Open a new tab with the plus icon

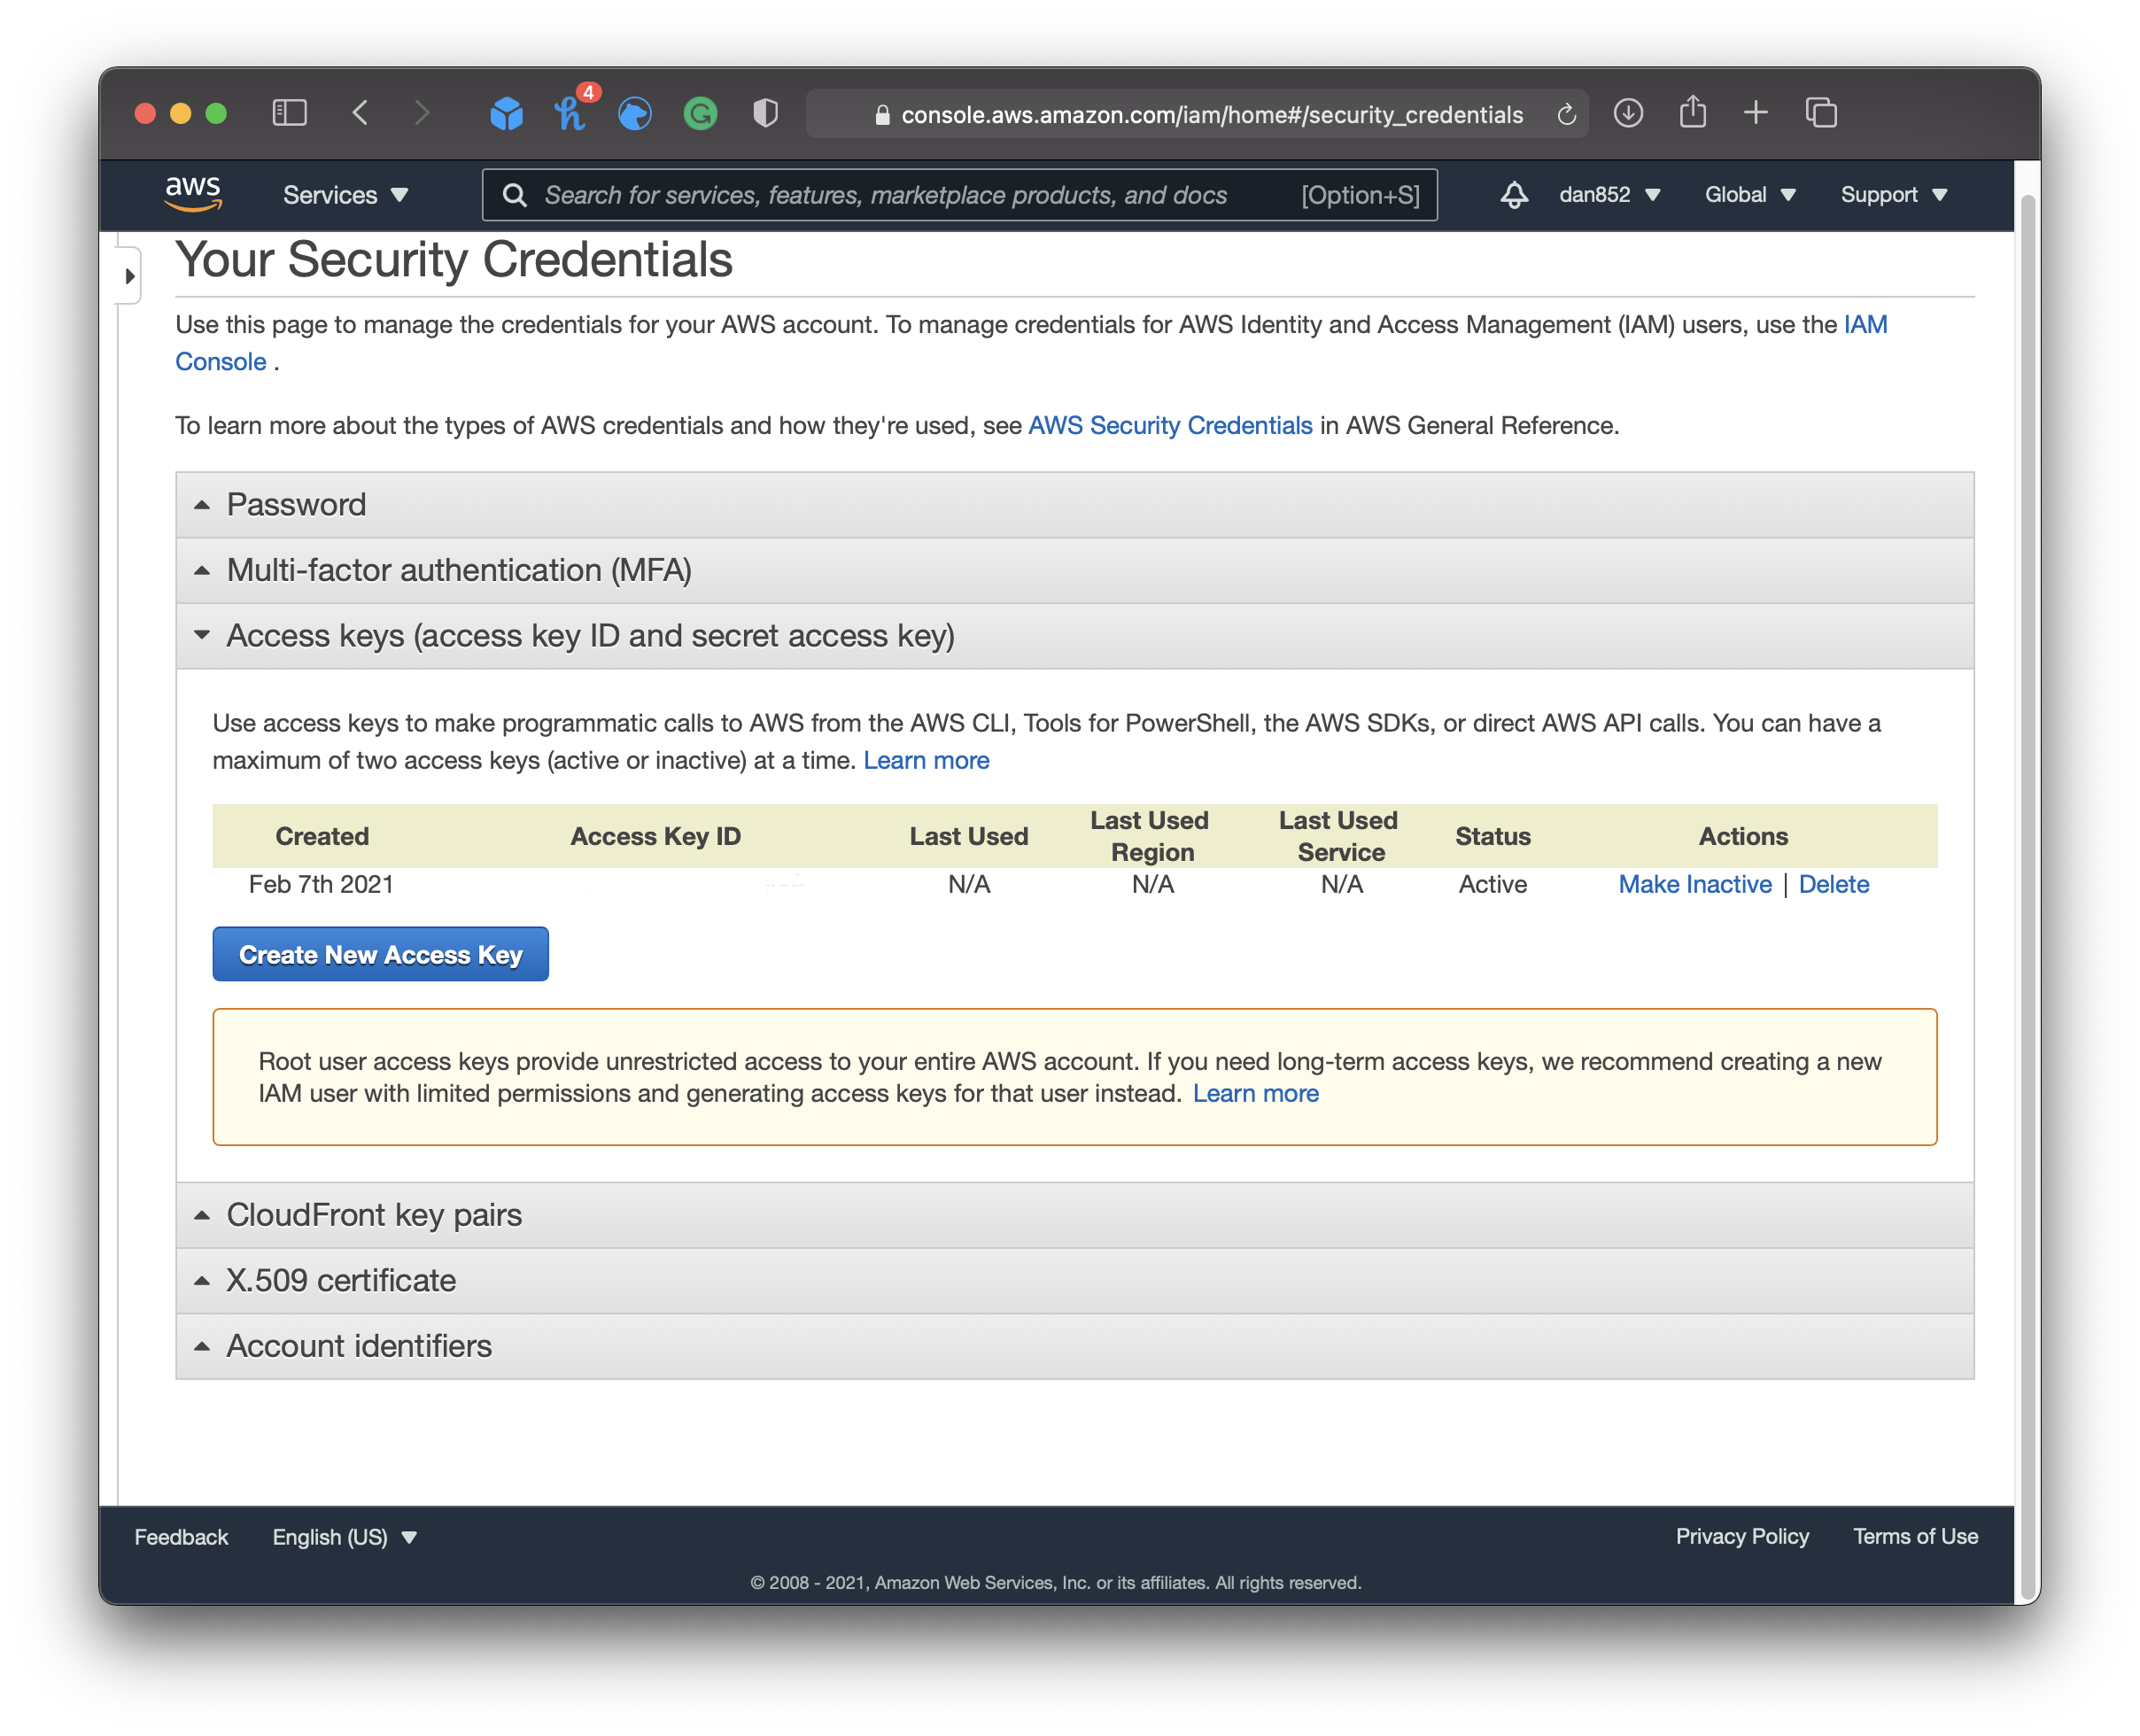click(x=1756, y=113)
